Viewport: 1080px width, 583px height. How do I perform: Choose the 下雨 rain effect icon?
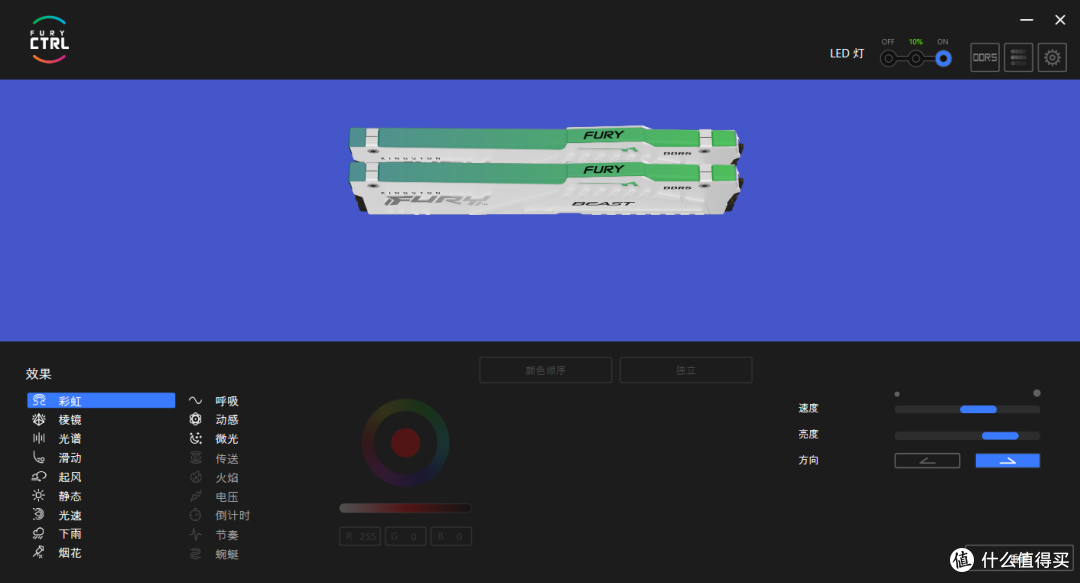[x=39, y=533]
